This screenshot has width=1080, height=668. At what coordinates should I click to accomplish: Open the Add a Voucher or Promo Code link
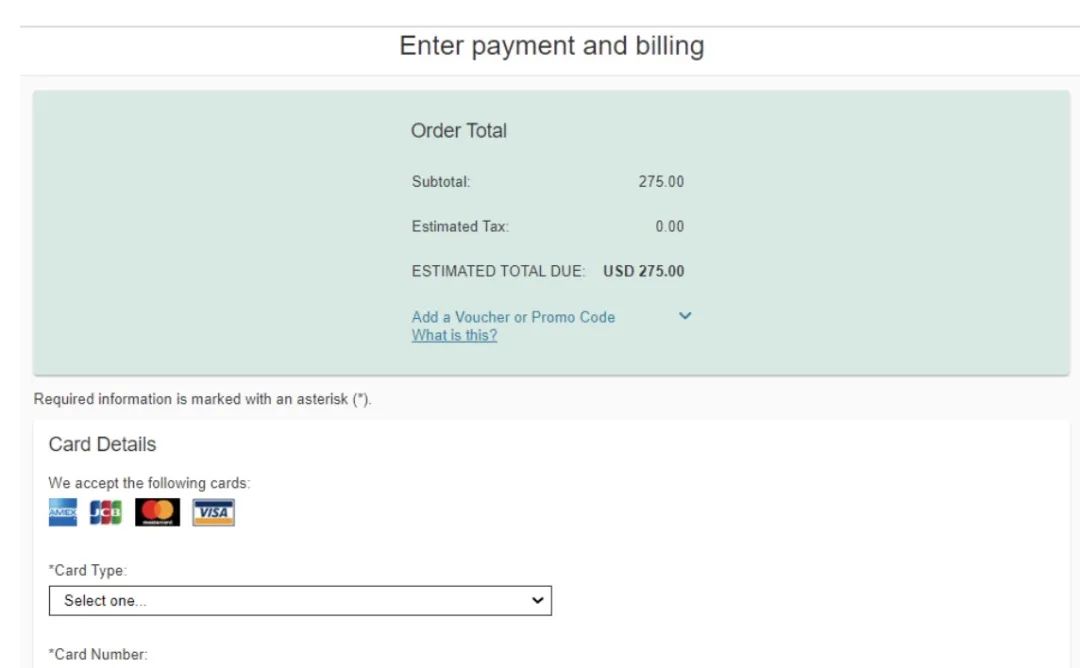pos(513,317)
